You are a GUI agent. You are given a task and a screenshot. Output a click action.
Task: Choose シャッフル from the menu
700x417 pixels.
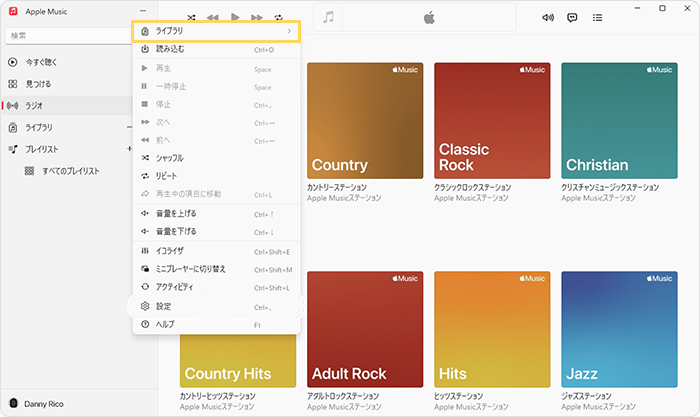coord(216,158)
